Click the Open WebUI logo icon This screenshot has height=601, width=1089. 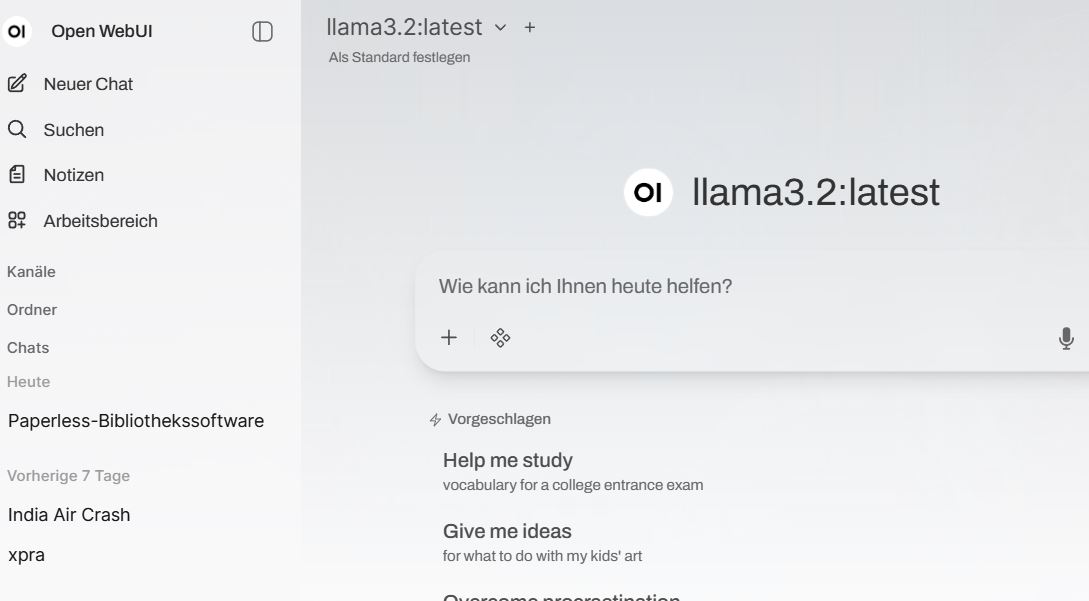tap(17, 32)
